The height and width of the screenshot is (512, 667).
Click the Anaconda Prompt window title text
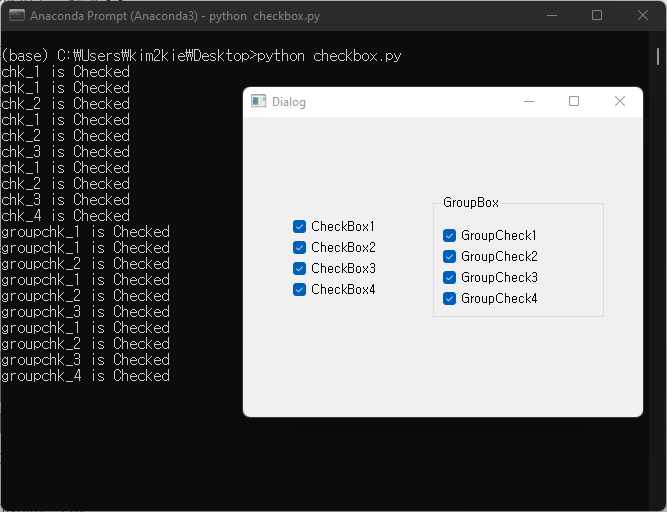point(175,16)
